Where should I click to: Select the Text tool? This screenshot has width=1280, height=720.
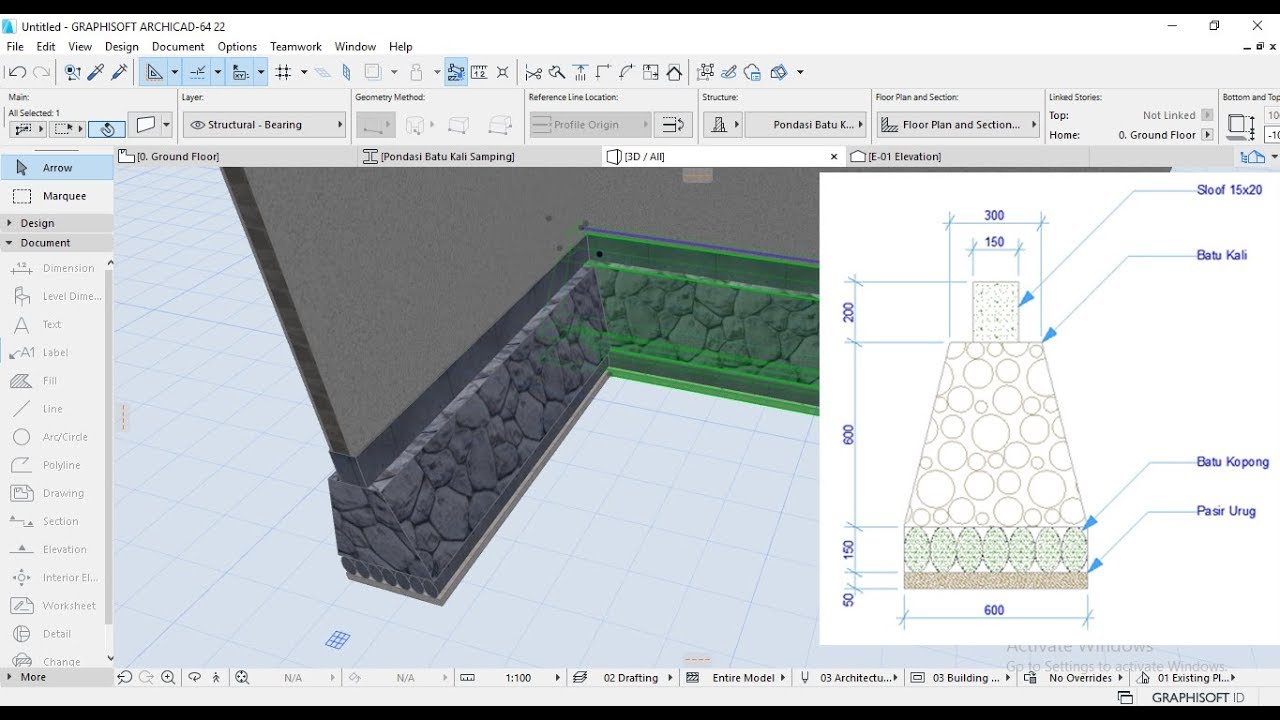[54, 324]
